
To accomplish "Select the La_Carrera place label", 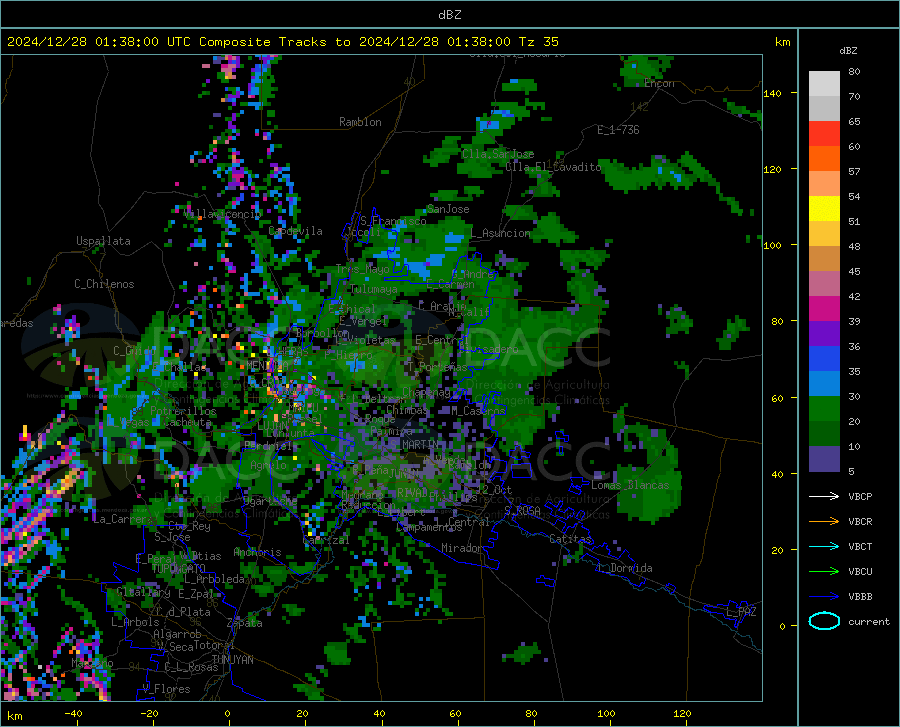I will click(122, 519).
